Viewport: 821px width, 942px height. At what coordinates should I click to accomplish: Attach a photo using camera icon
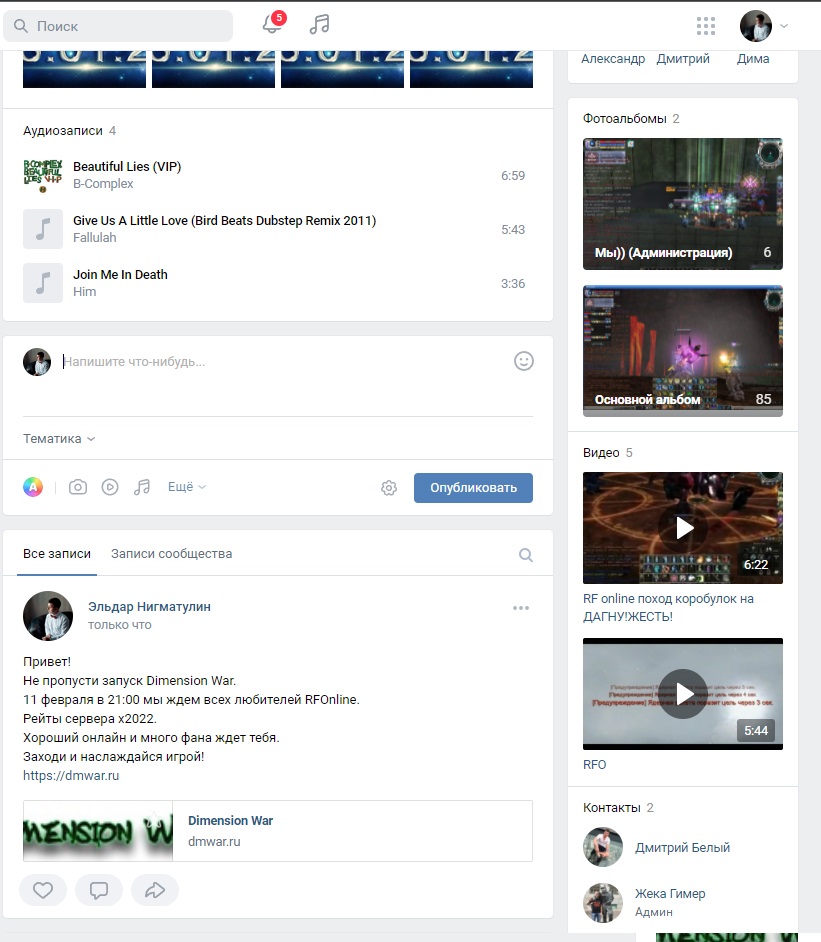77,487
